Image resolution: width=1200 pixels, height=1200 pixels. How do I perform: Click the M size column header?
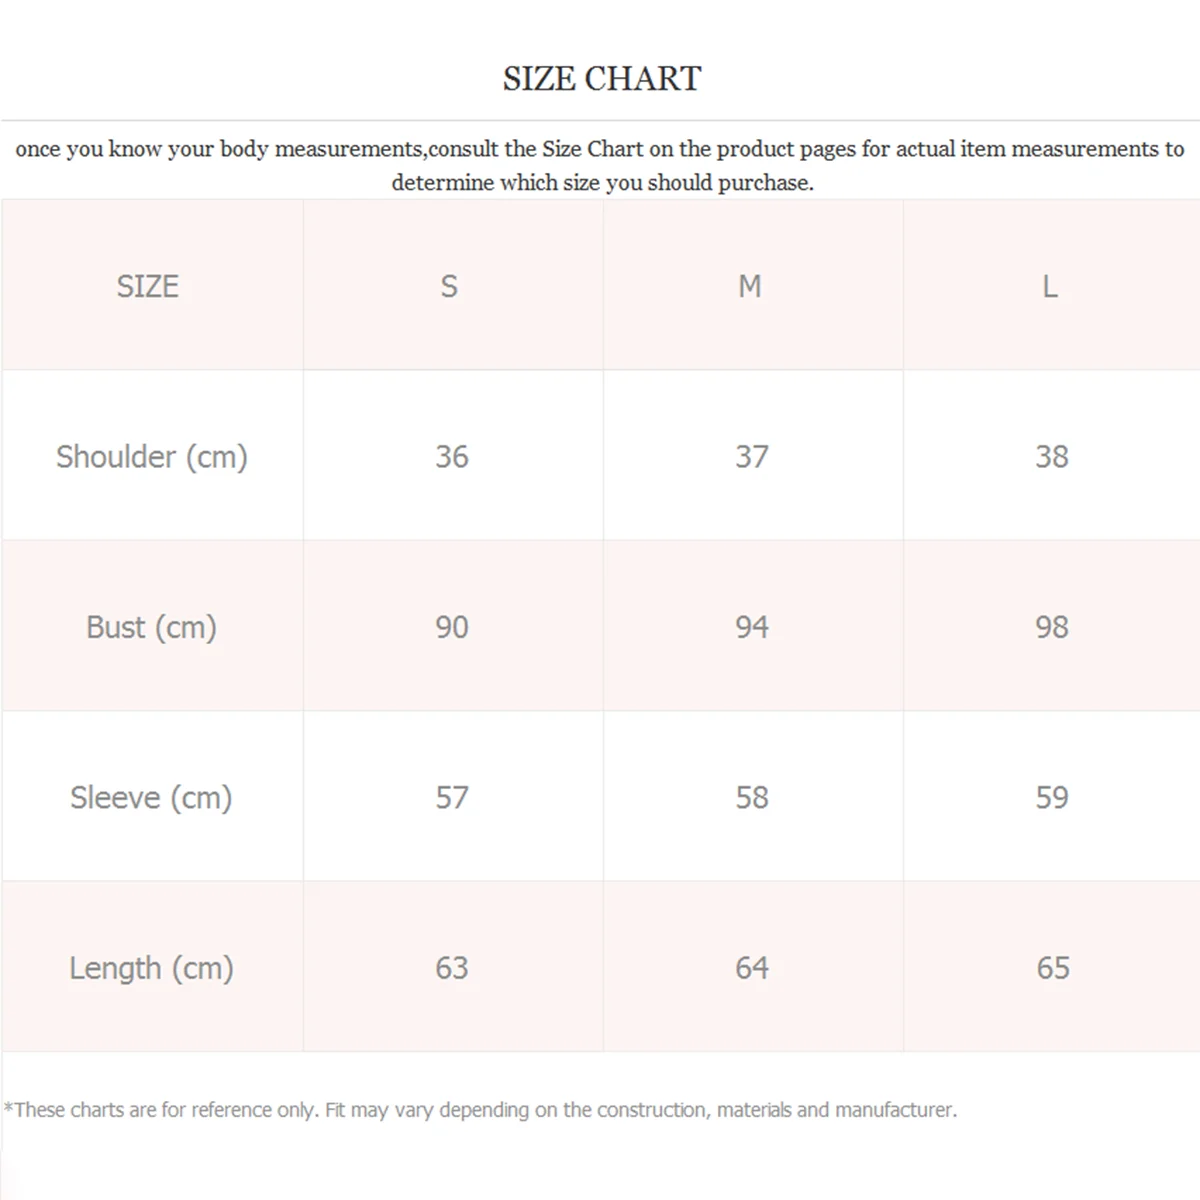coord(750,287)
